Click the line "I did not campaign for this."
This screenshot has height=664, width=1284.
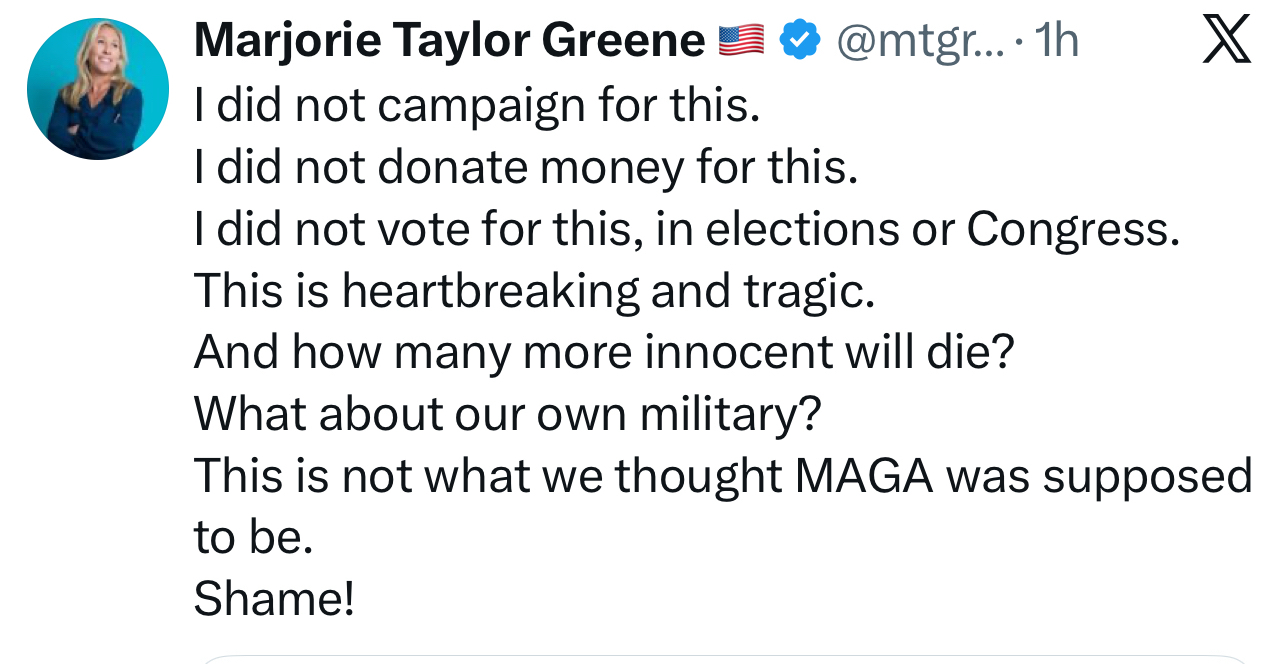[477, 106]
